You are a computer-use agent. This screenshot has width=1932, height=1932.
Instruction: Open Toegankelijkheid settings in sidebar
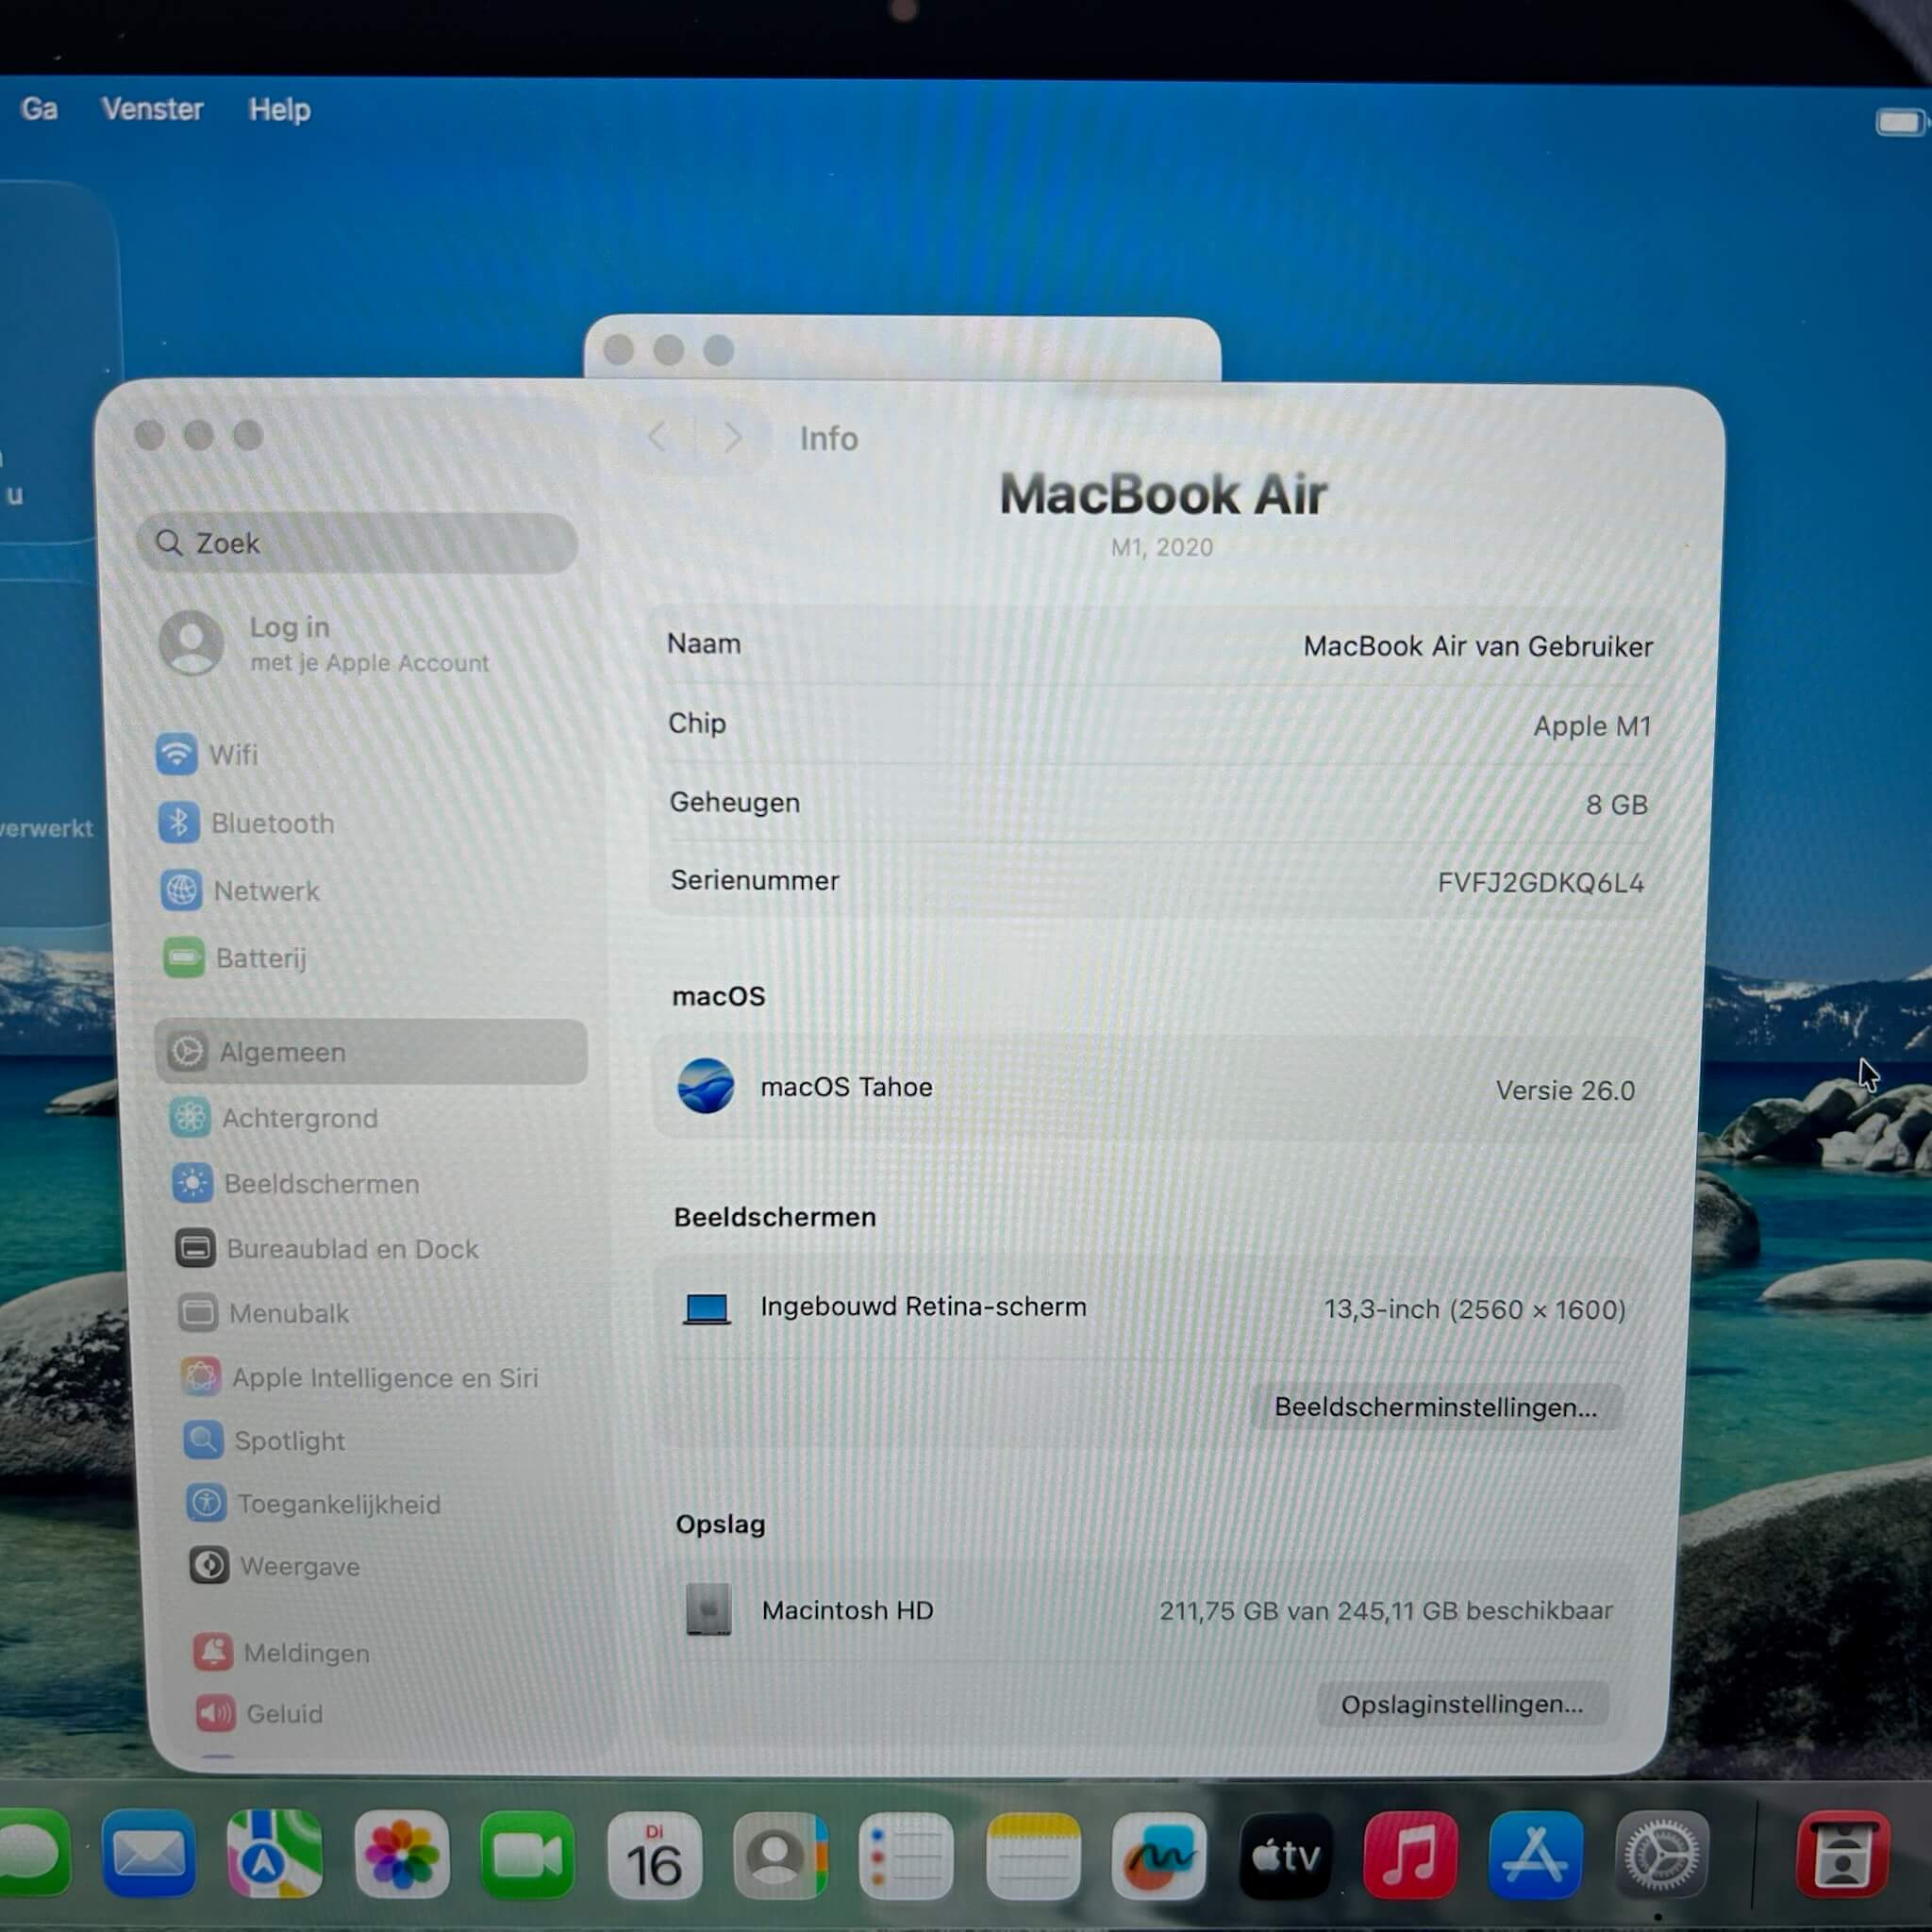(x=313, y=1503)
